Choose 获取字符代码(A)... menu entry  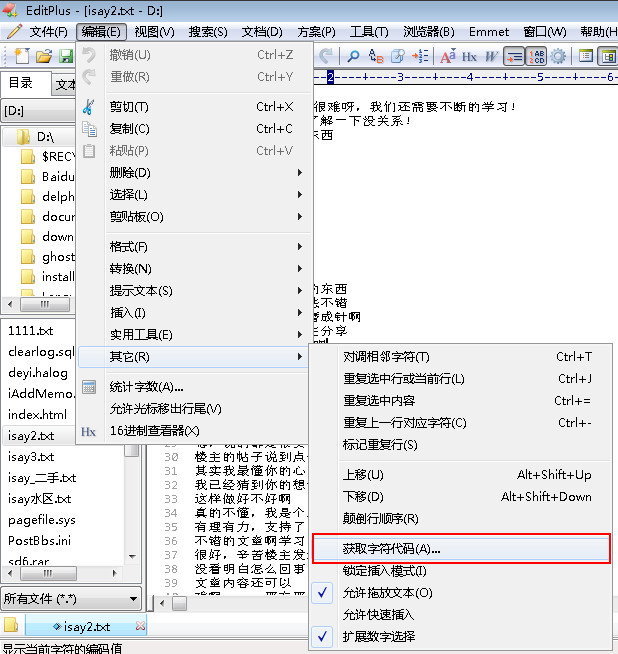pos(461,549)
